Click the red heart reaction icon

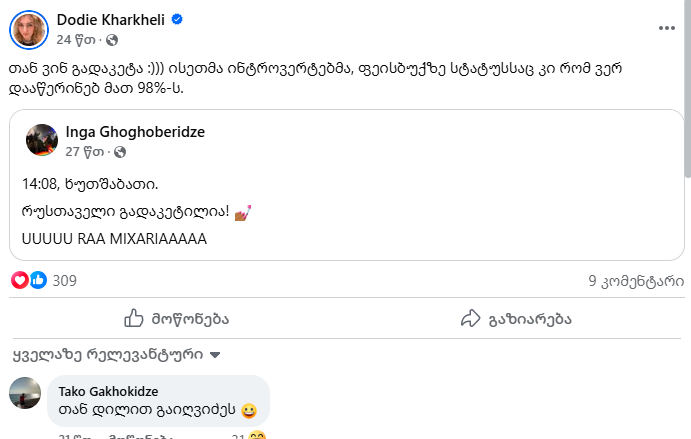20,281
